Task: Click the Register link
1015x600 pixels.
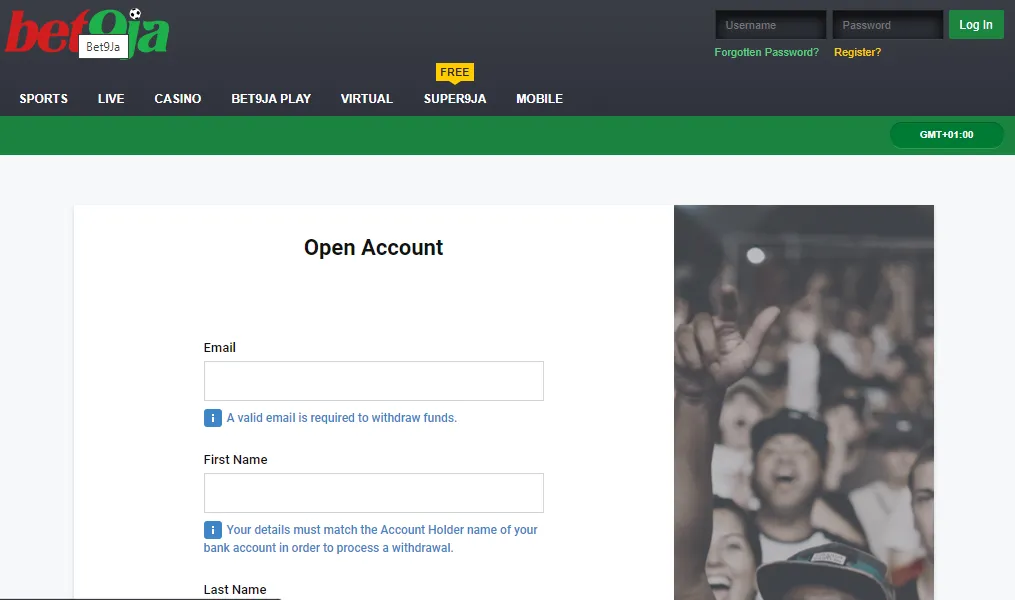Action: coord(857,52)
